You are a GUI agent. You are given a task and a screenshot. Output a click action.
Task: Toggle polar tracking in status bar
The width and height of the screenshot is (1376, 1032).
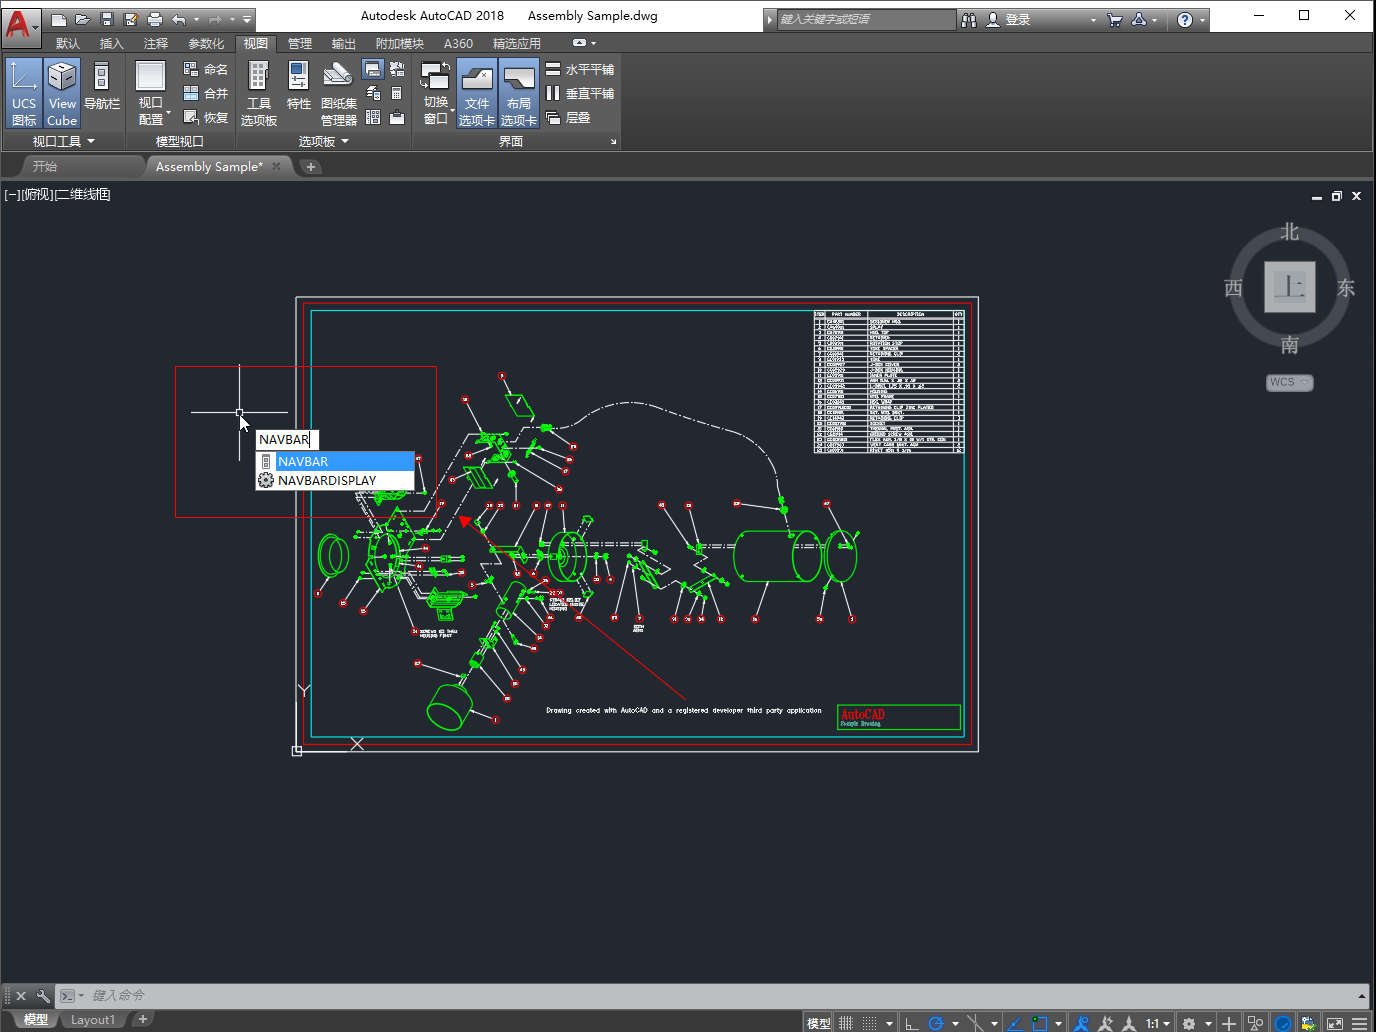[x=936, y=1023]
